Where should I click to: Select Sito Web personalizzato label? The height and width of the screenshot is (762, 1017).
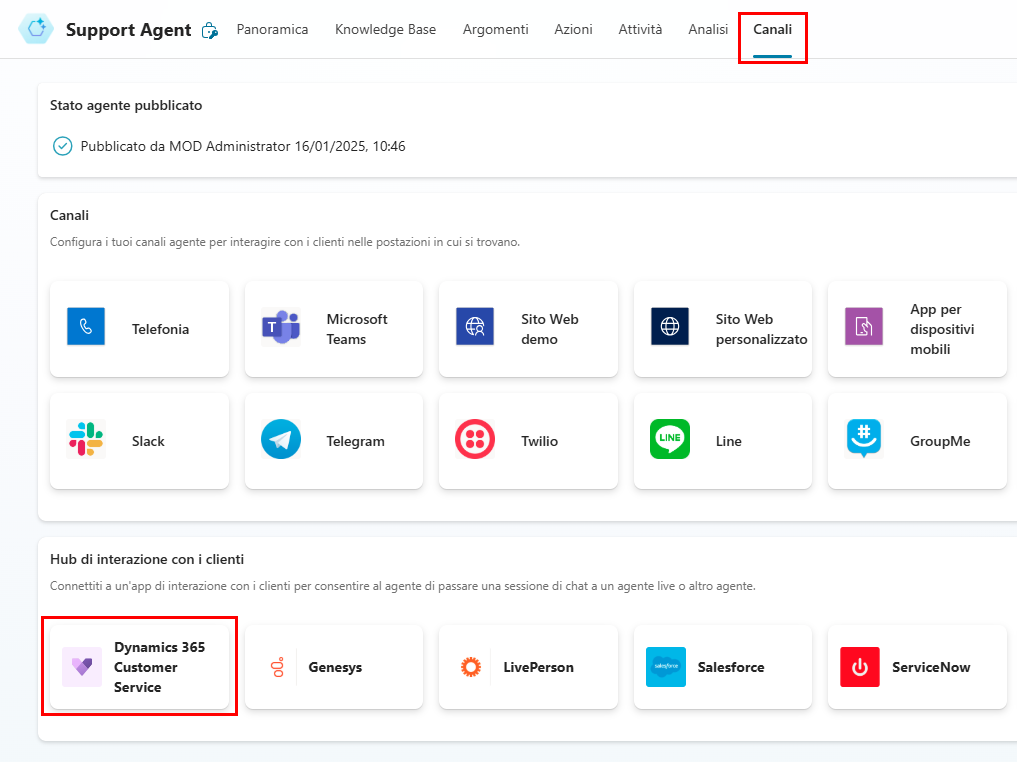[x=761, y=329]
